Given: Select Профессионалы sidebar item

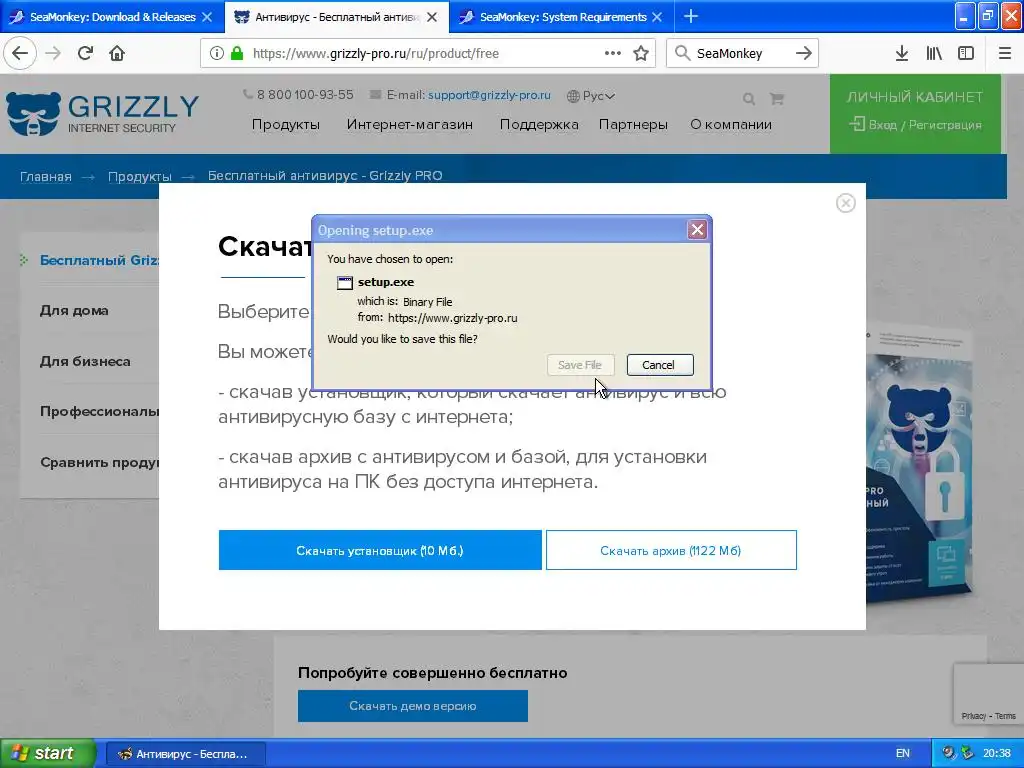Looking at the screenshot, I should 99,411.
